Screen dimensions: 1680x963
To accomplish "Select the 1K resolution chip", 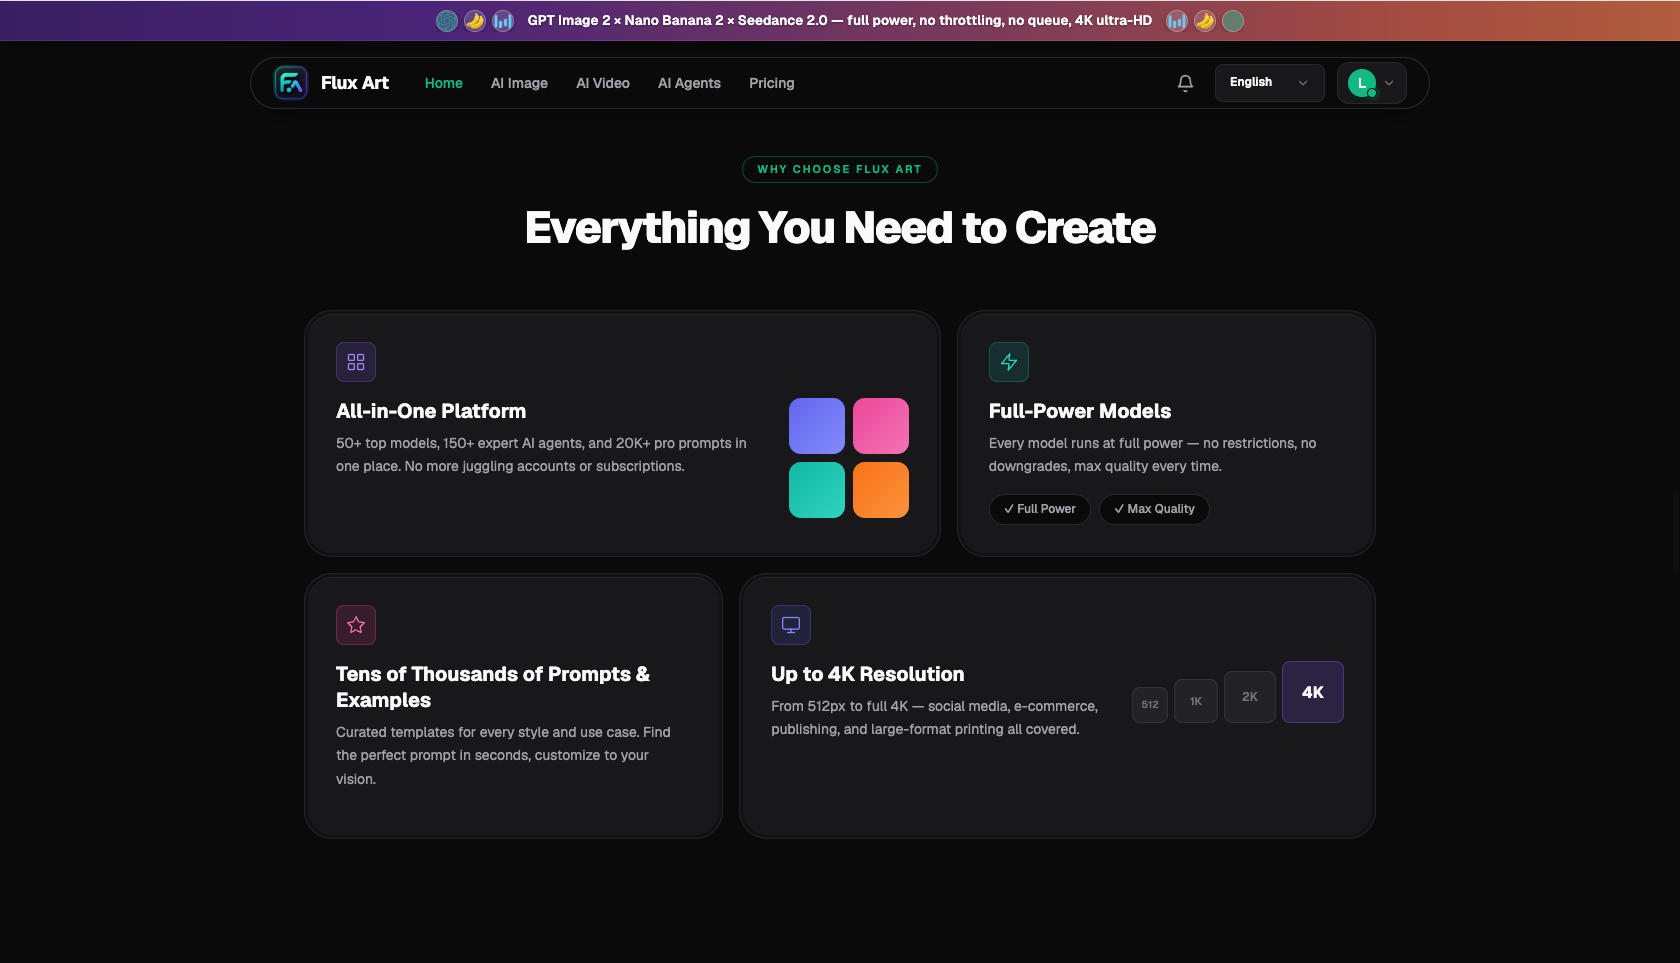I will point(1196,701).
